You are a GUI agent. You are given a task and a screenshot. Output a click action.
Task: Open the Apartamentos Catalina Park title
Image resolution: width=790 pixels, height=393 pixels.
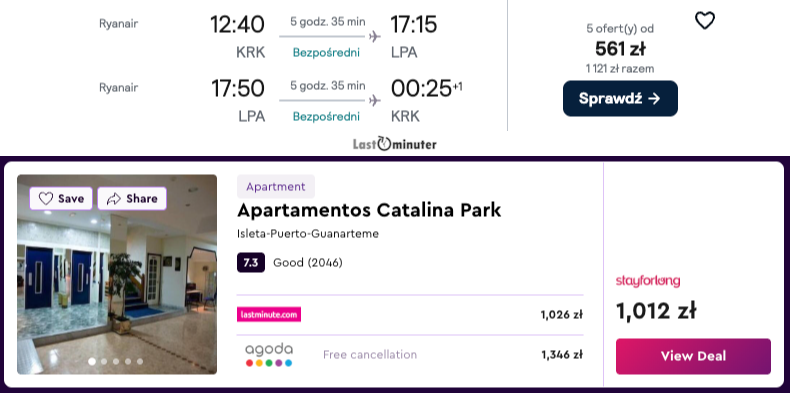coord(369,210)
